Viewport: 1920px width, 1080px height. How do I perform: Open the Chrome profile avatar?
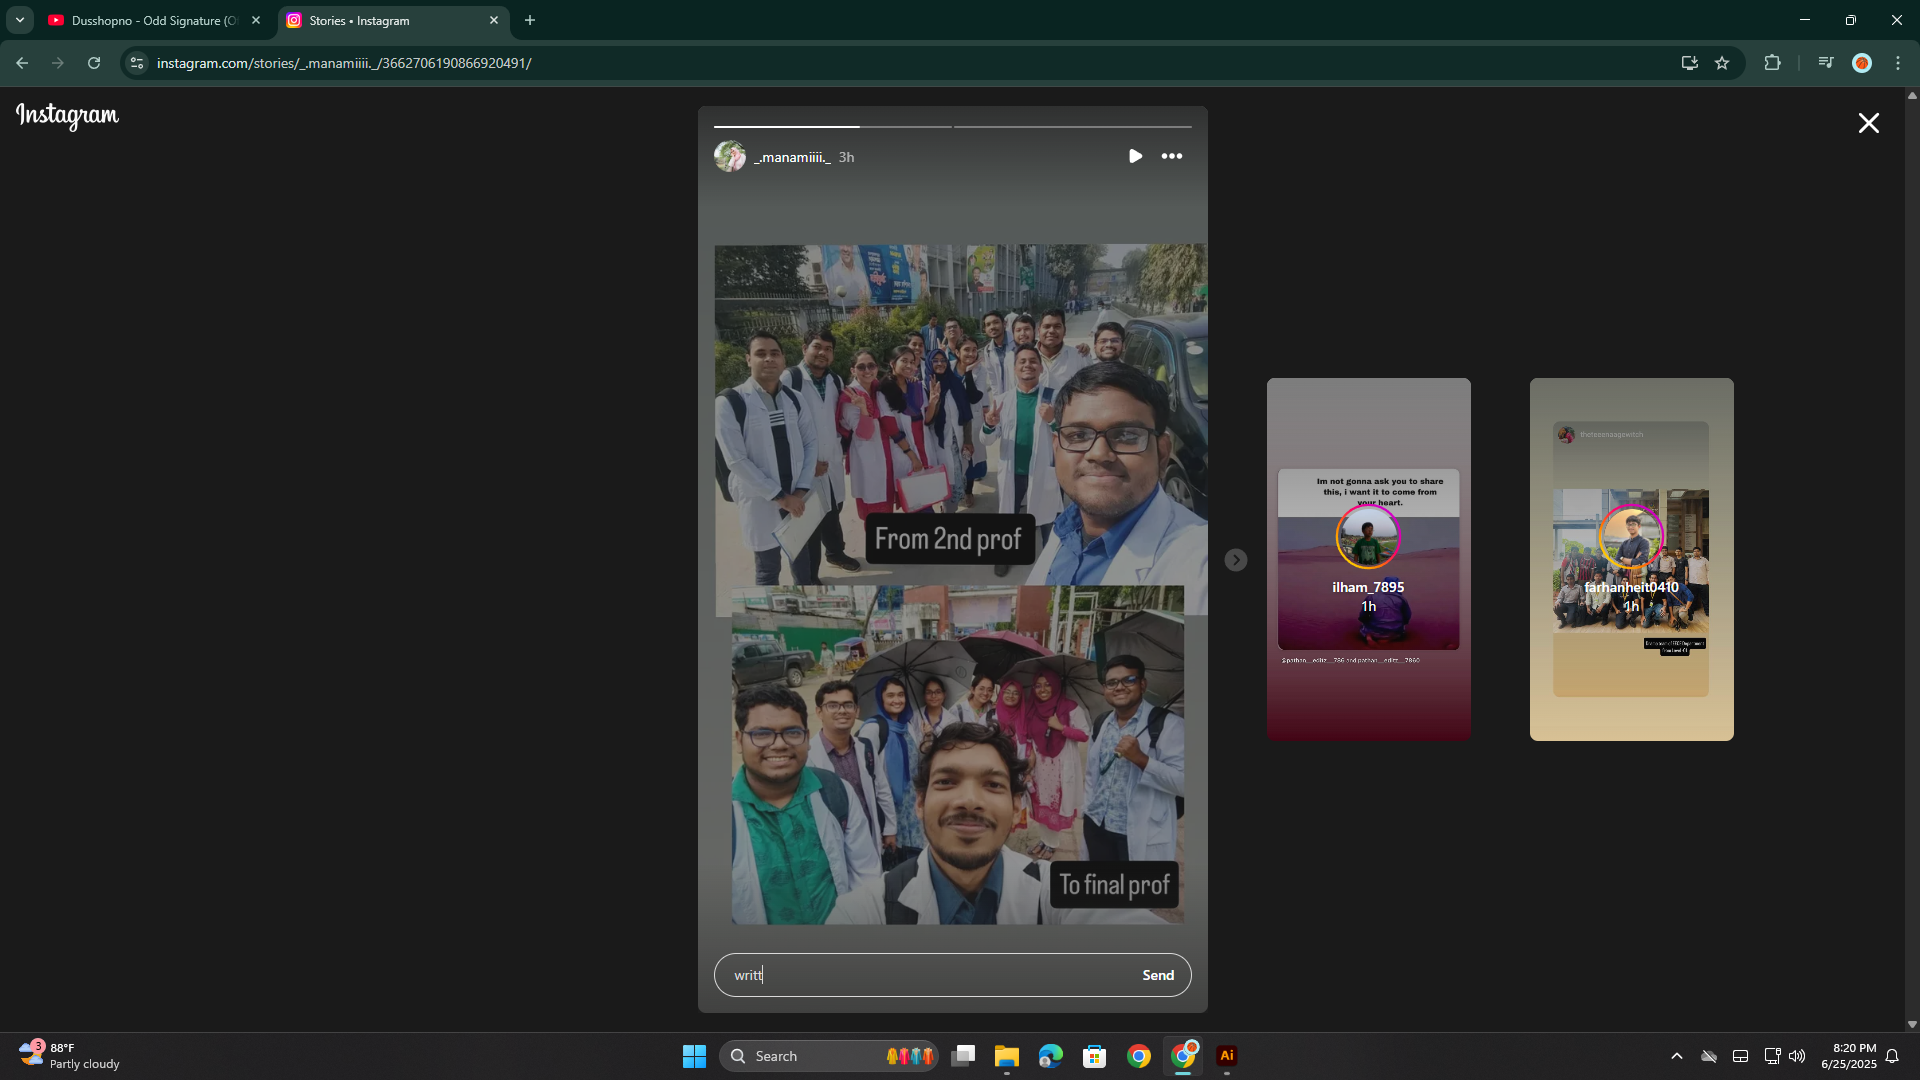[1862, 63]
